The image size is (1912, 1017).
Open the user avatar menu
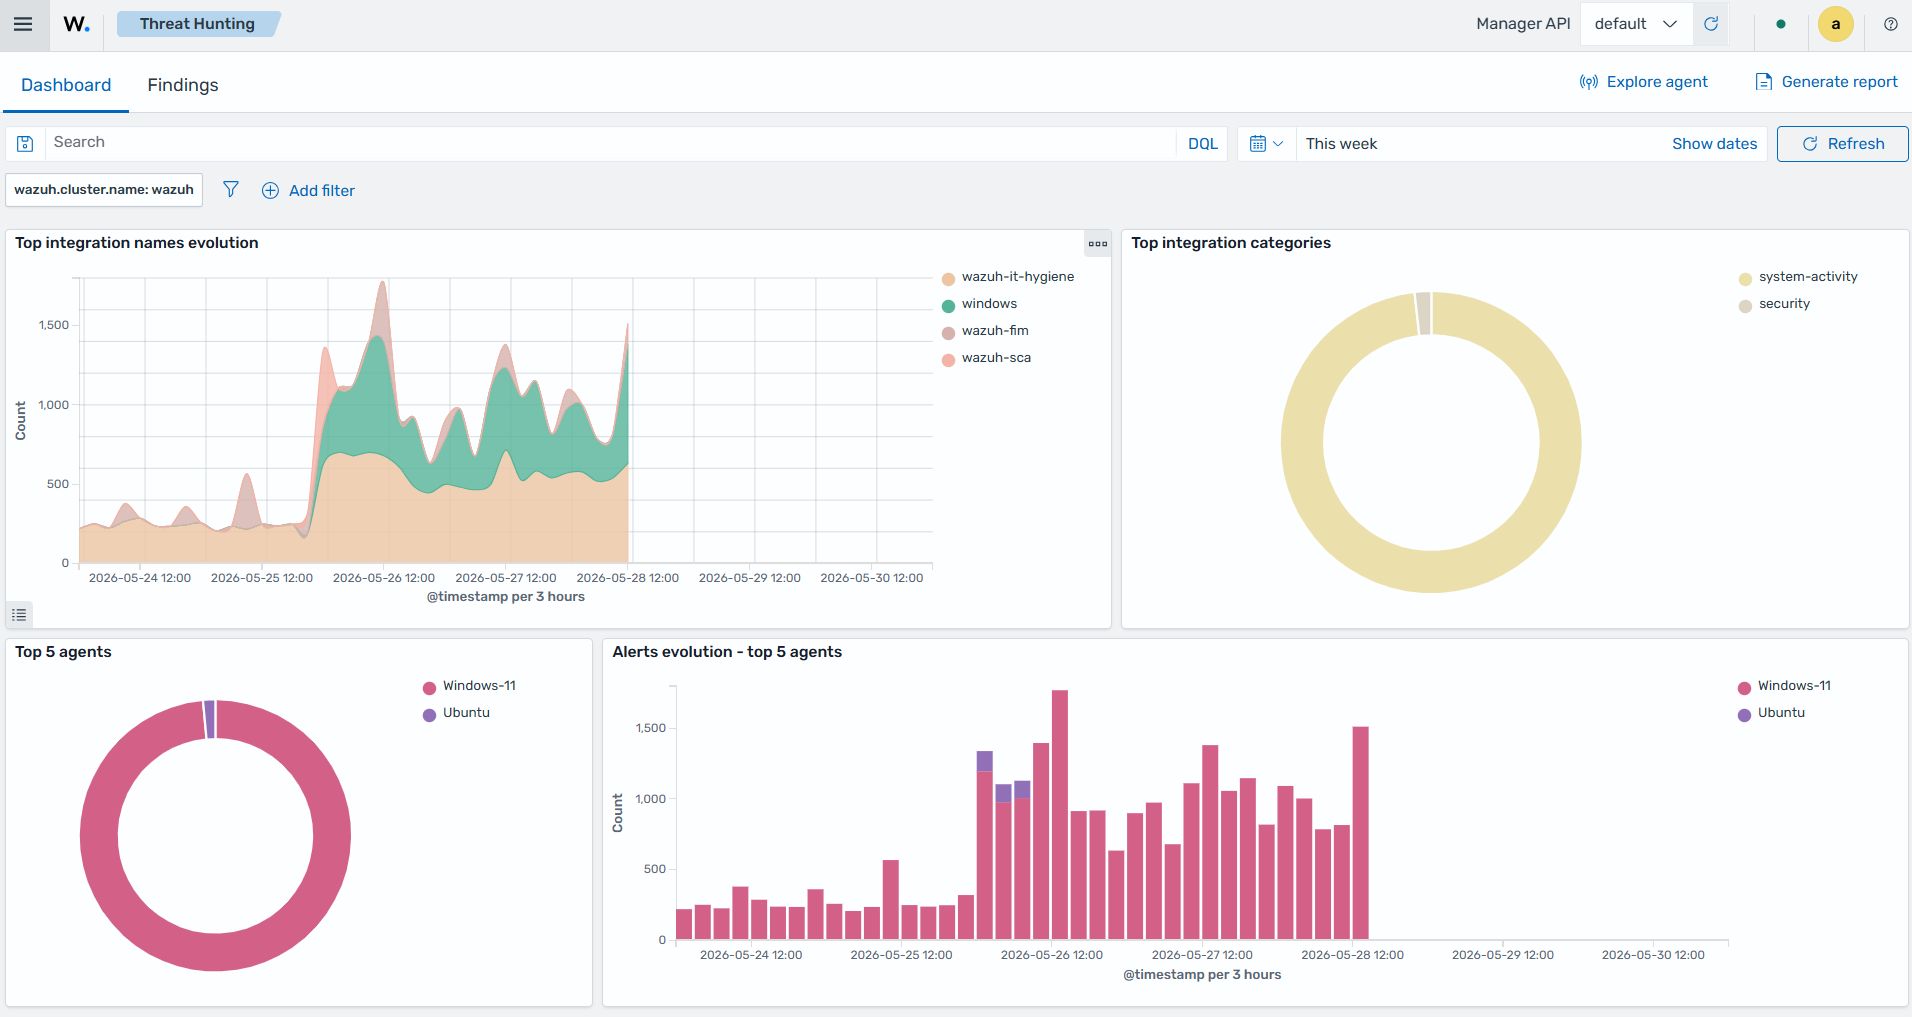pyautogui.click(x=1835, y=24)
